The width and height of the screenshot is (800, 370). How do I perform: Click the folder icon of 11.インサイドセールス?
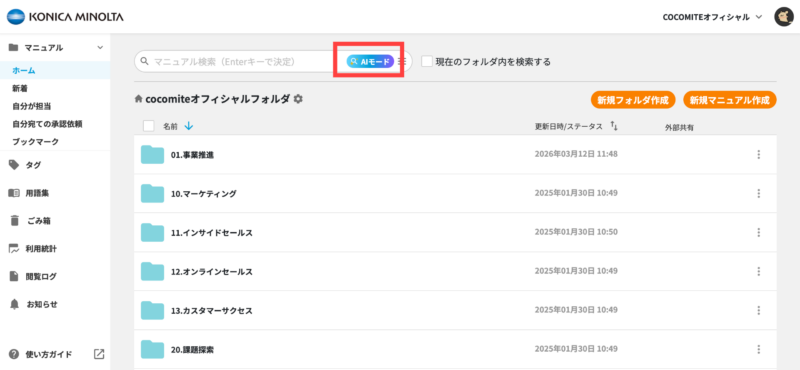(152, 232)
